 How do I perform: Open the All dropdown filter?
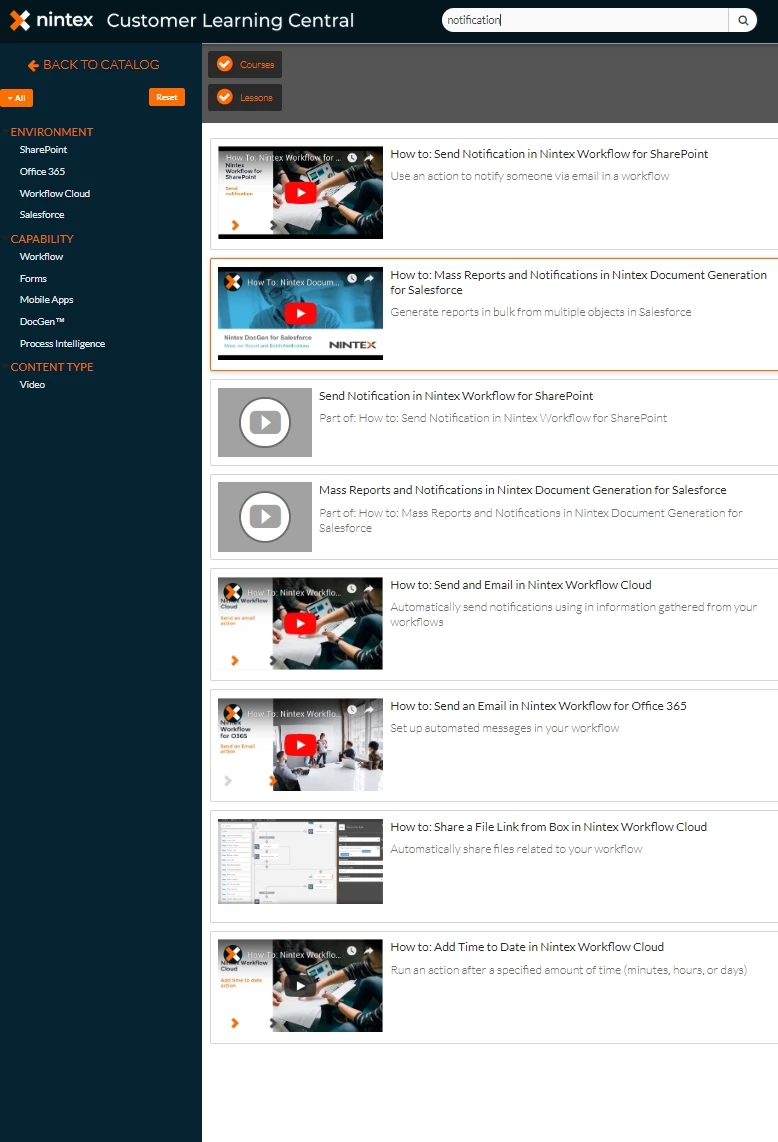tap(17, 98)
